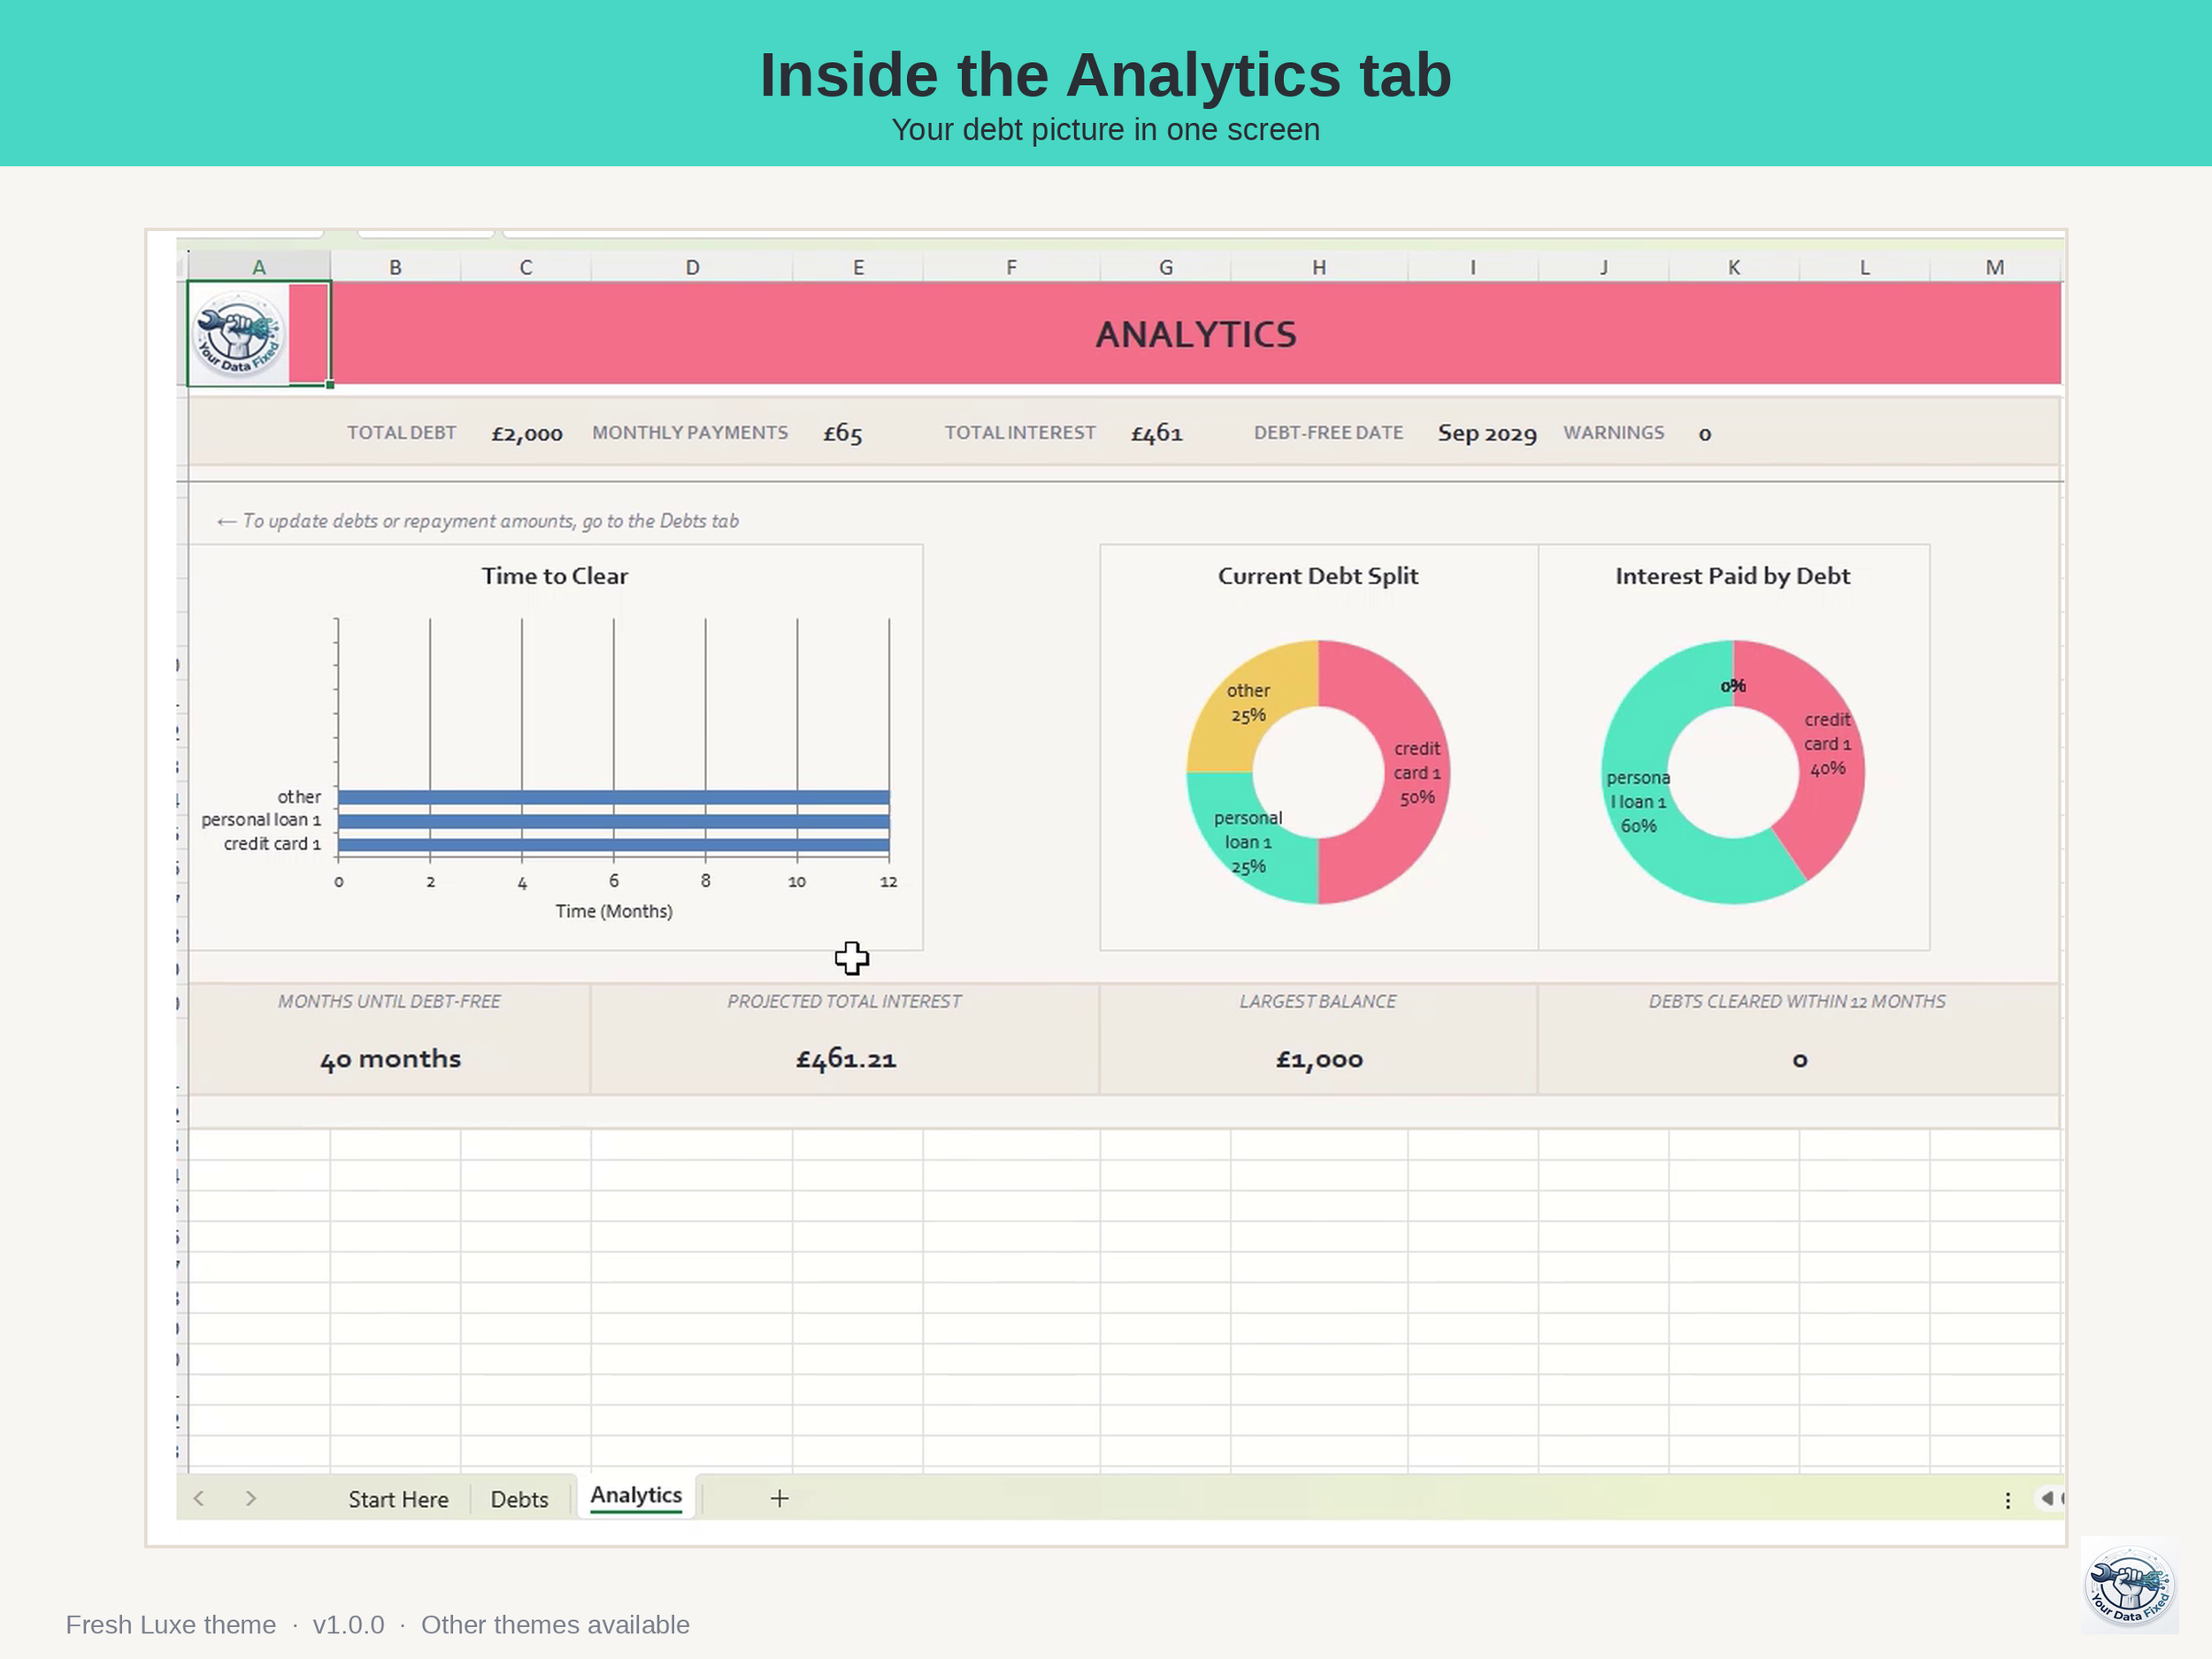Click the Current Debt Split chart title

tap(1318, 576)
